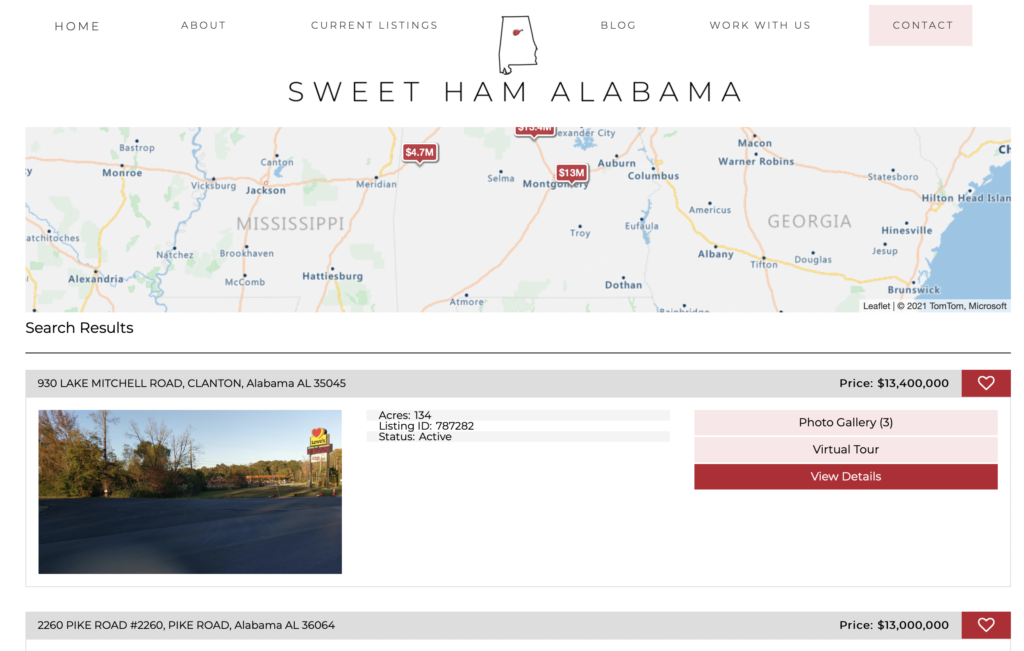Image resolution: width=1024 pixels, height=651 pixels.
Task: Click the 2260 Pike Road address header
Action: pyautogui.click(x=186, y=625)
